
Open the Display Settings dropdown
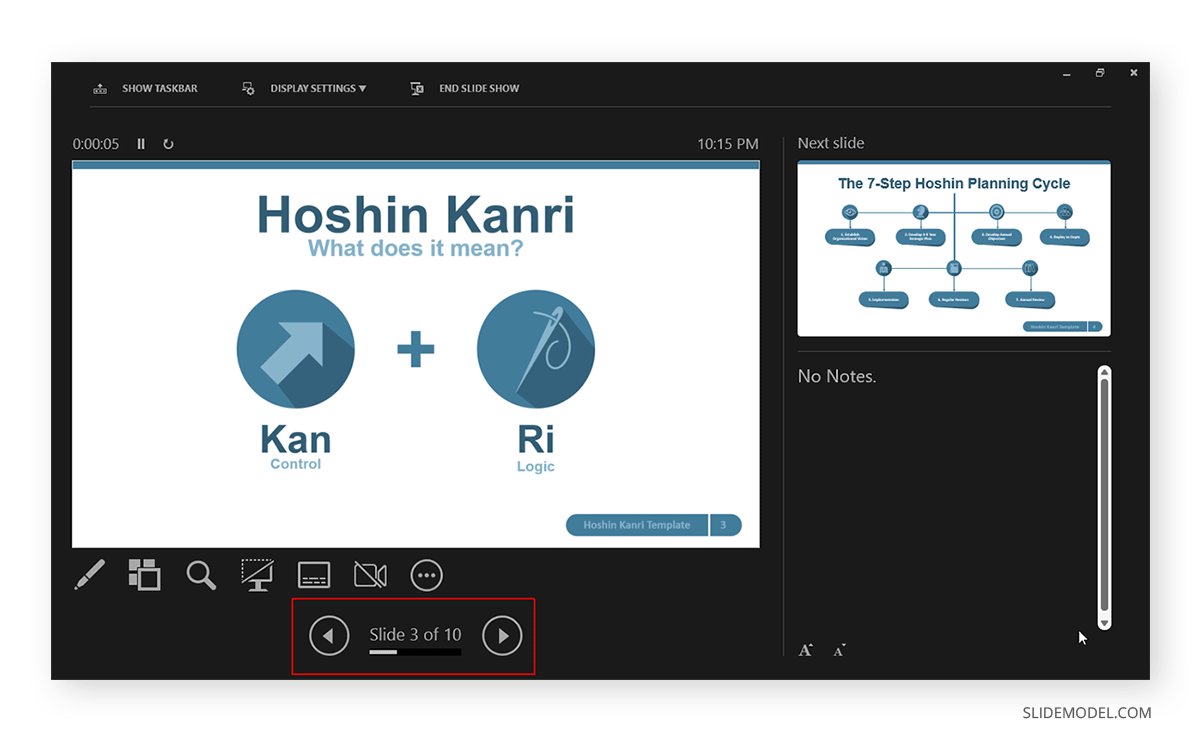click(x=318, y=88)
